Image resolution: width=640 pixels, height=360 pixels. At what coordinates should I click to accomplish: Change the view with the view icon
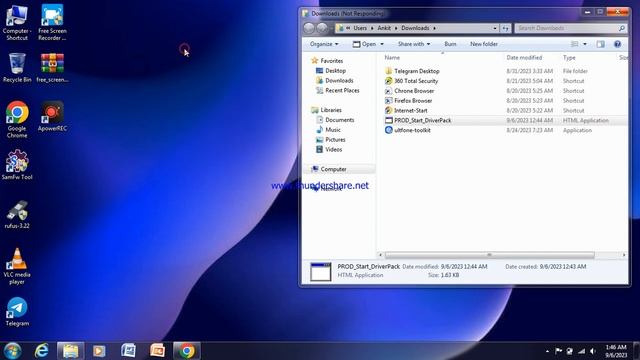[575, 44]
